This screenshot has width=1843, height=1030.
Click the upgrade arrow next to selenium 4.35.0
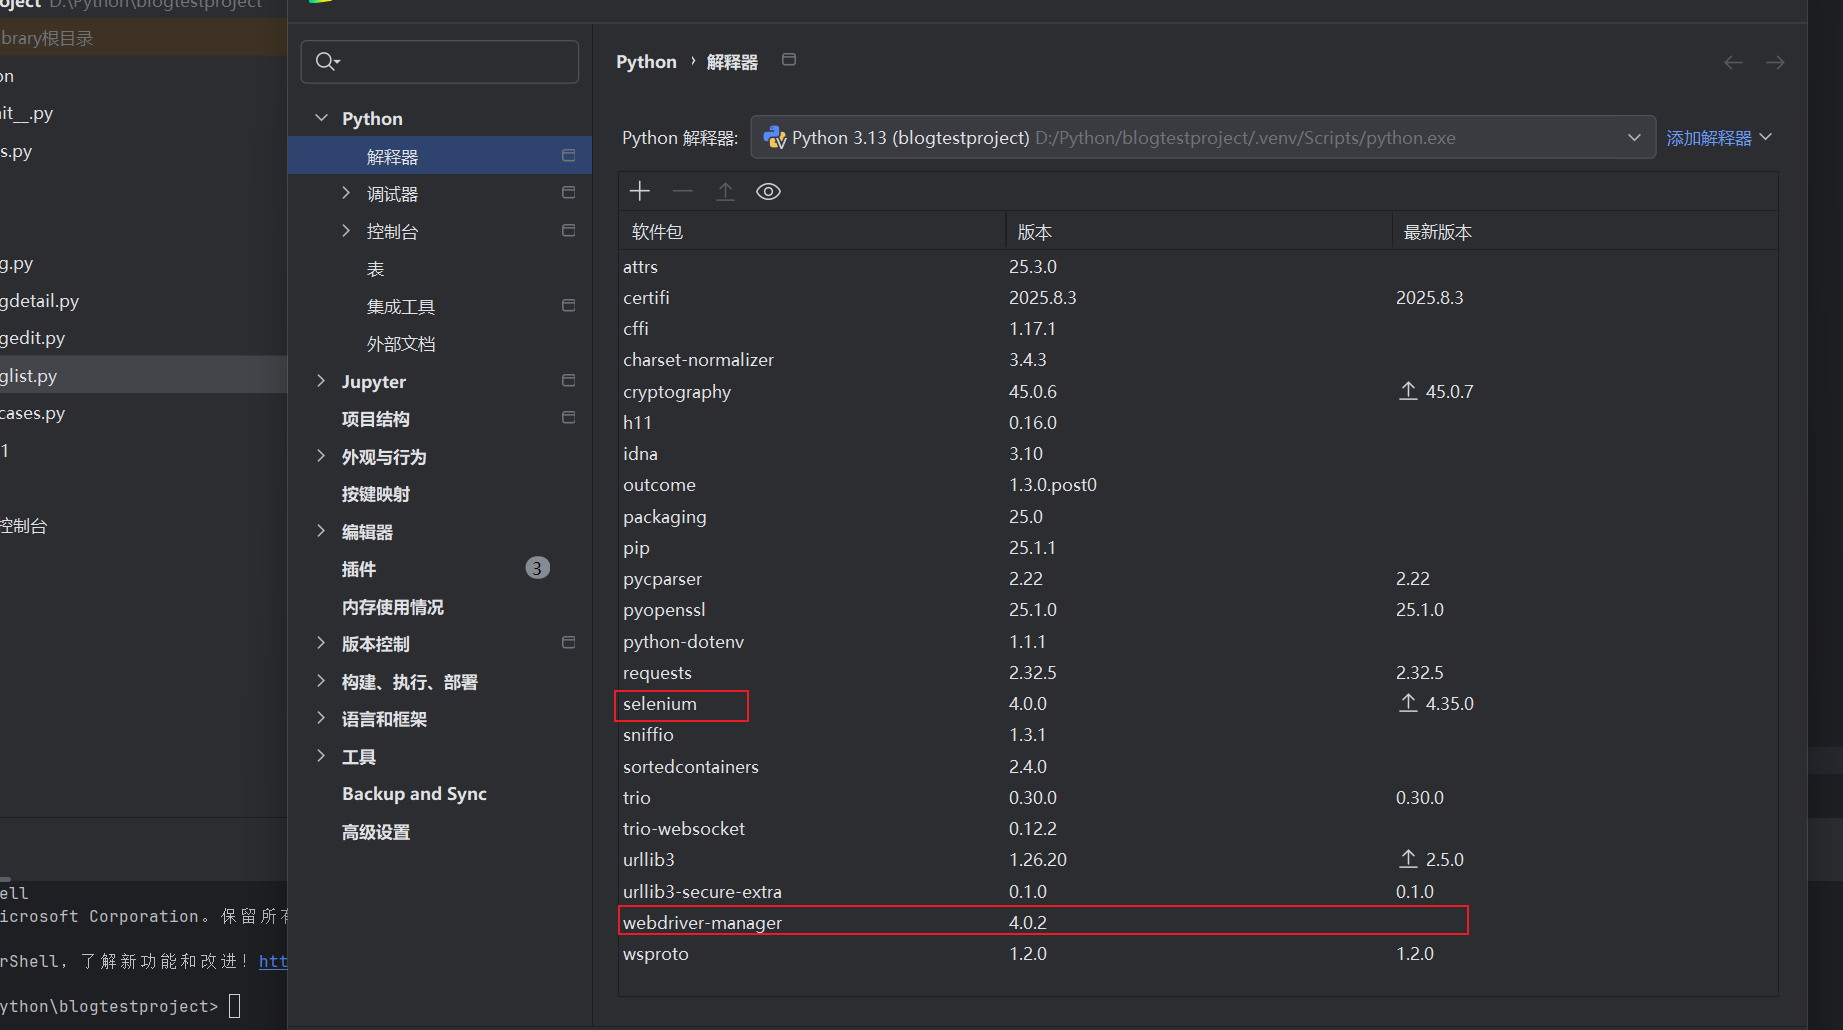(1408, 703)
